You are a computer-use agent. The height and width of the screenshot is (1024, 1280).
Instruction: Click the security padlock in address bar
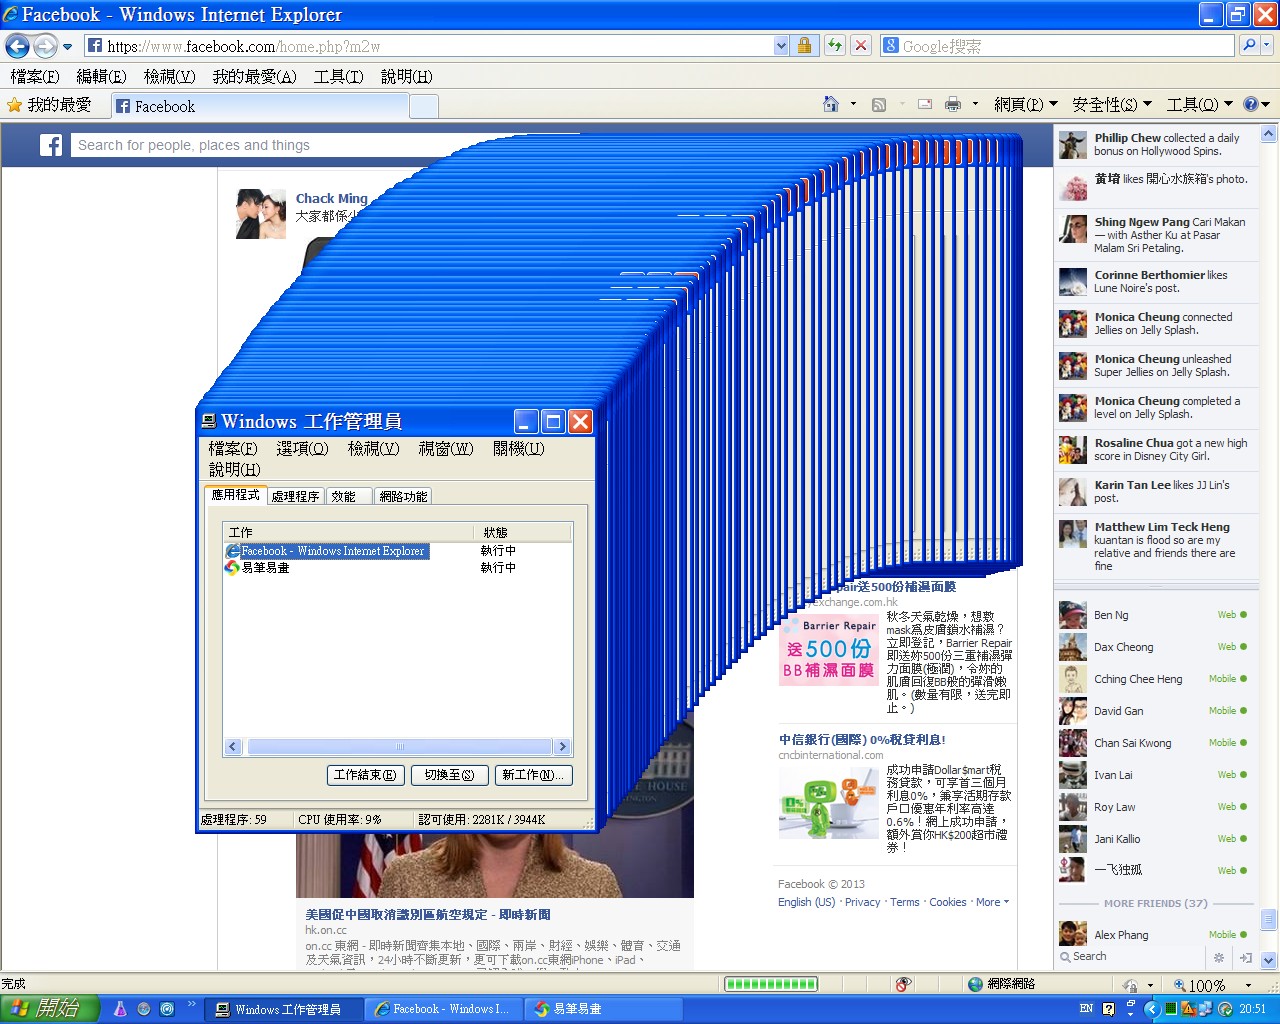tap(804, 45)
